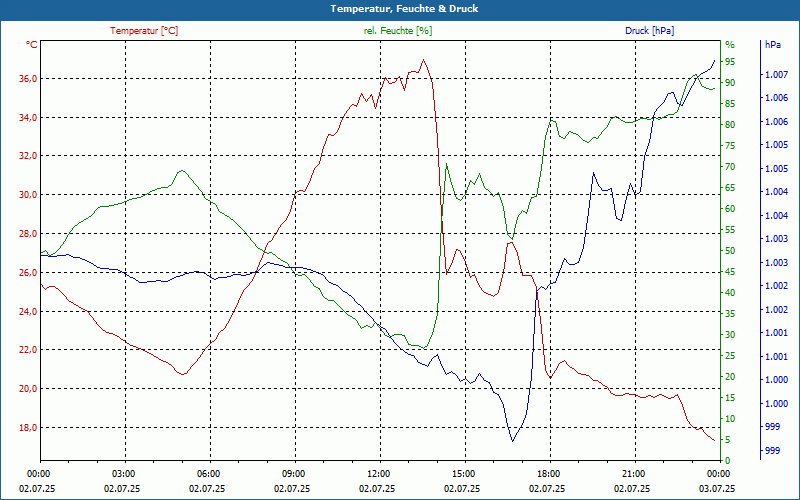
Task: Click the '90' humidity axis value
Action: click(730, 83)
